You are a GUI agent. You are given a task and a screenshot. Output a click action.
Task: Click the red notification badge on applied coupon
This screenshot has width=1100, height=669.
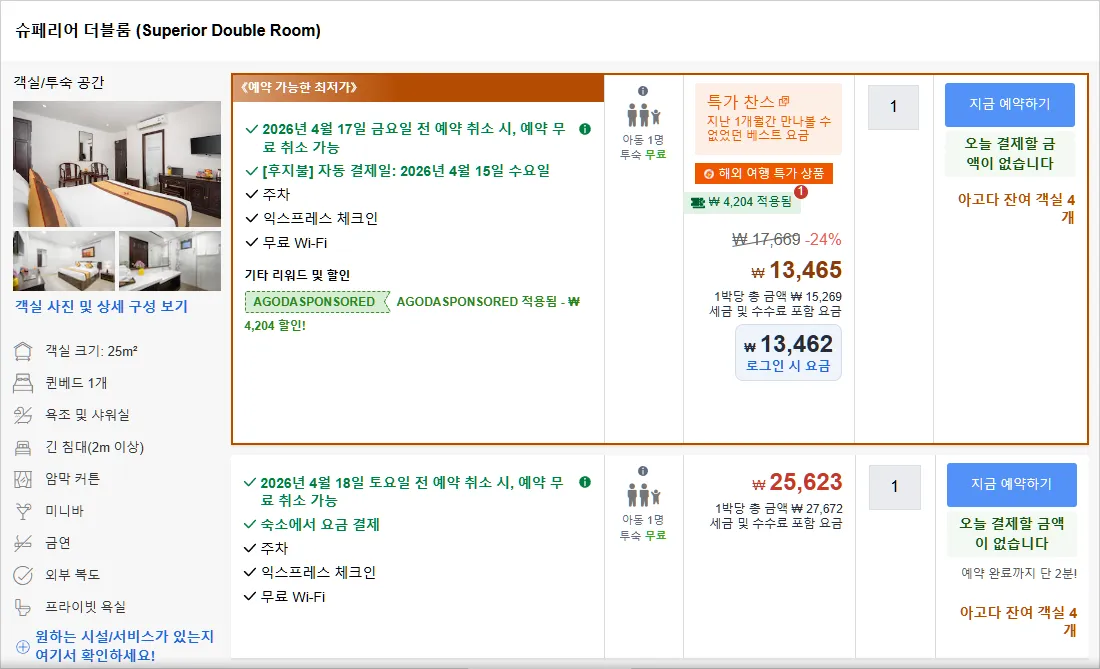(x=801, y=191)
